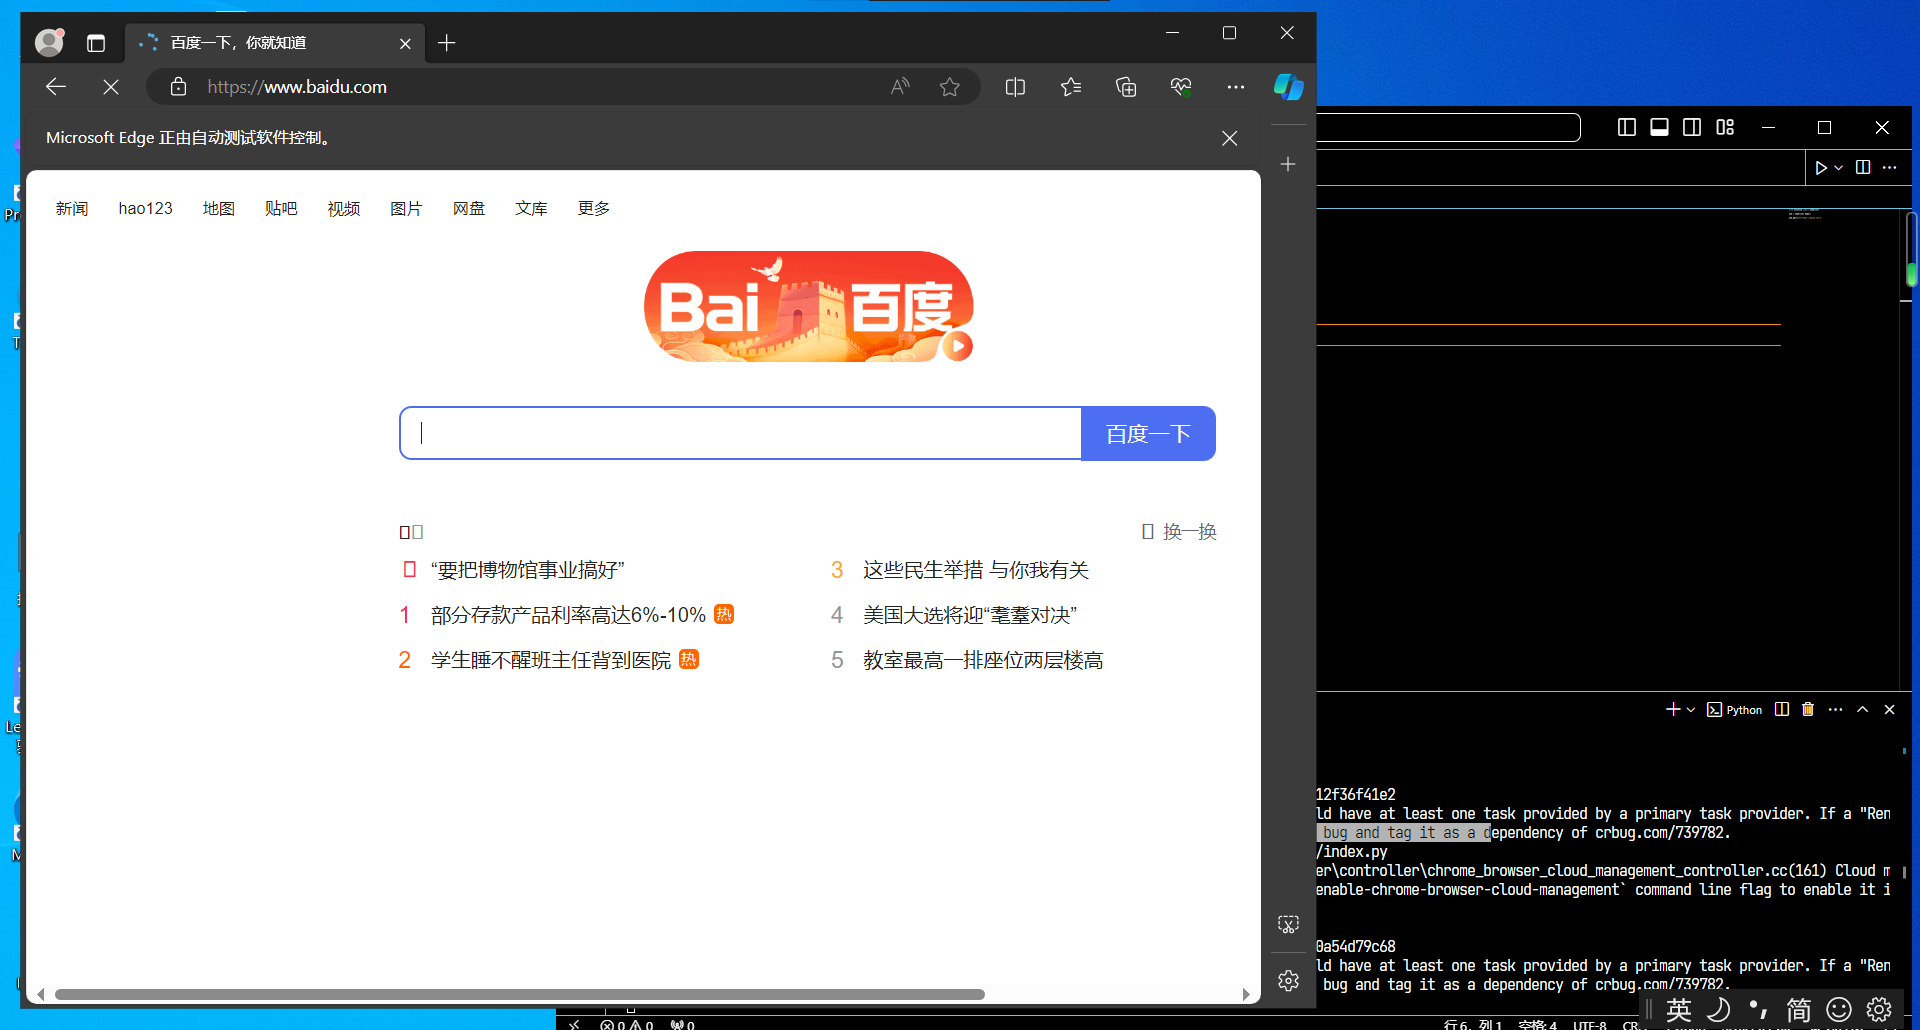The width and height of the screenshot is (1920, 1030).
Task: Open VS Code editor more actions
Action: coord(1889,167)
